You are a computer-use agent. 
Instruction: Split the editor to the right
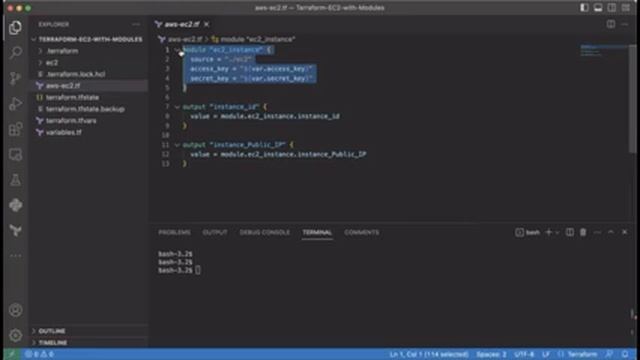(x=611, y=24)
